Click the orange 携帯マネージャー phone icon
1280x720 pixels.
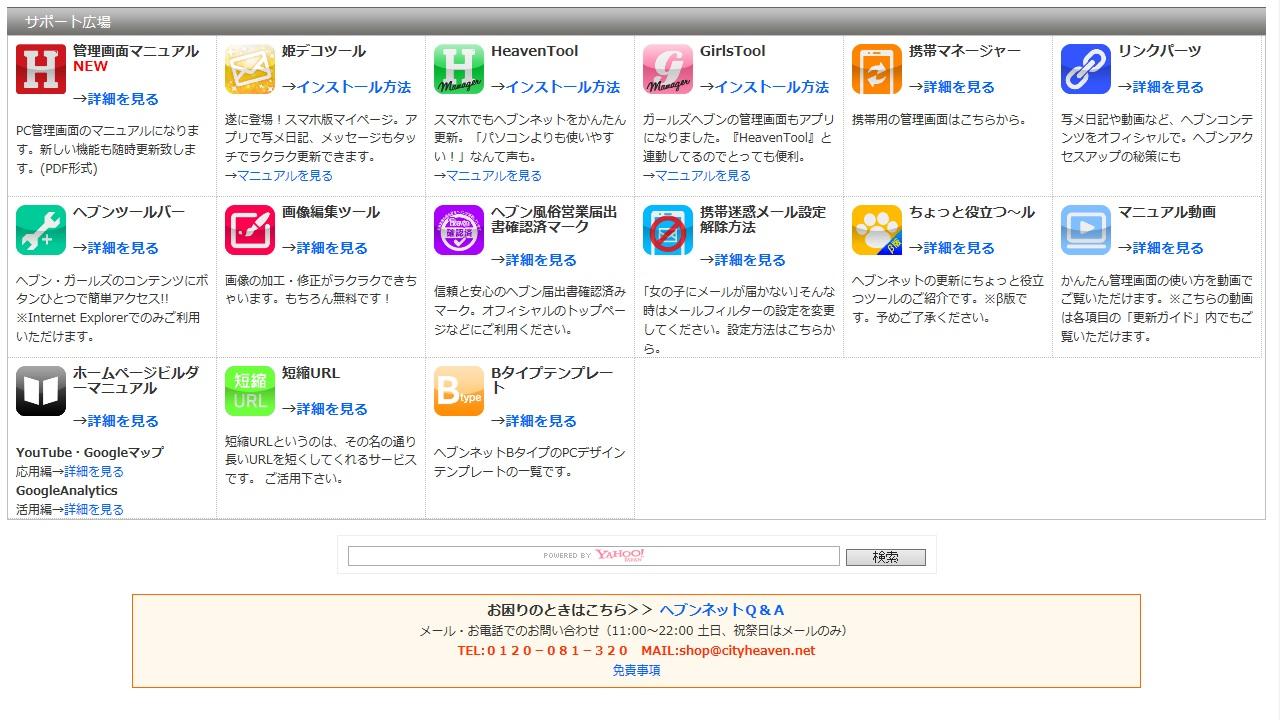877,69
